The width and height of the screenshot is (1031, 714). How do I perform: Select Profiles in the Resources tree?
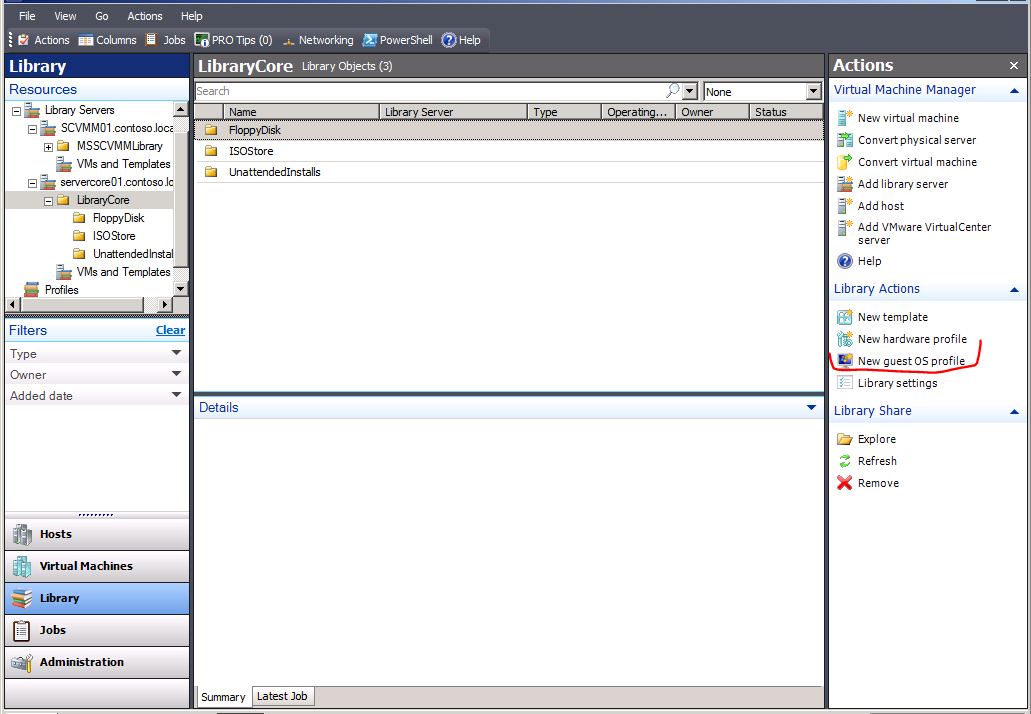[x=61, y=290]
